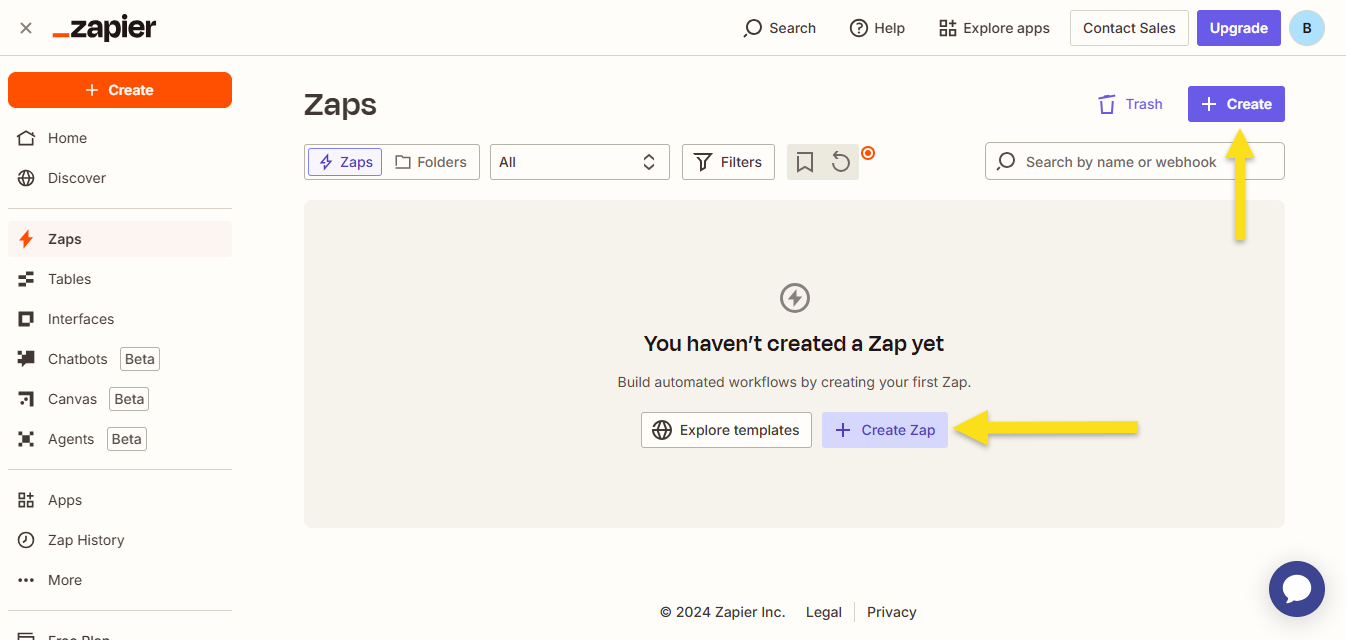The width and height of the screenshot is (1346, 640).
Task: Expand More in the sidebar
Action: [x=120, y=580]
